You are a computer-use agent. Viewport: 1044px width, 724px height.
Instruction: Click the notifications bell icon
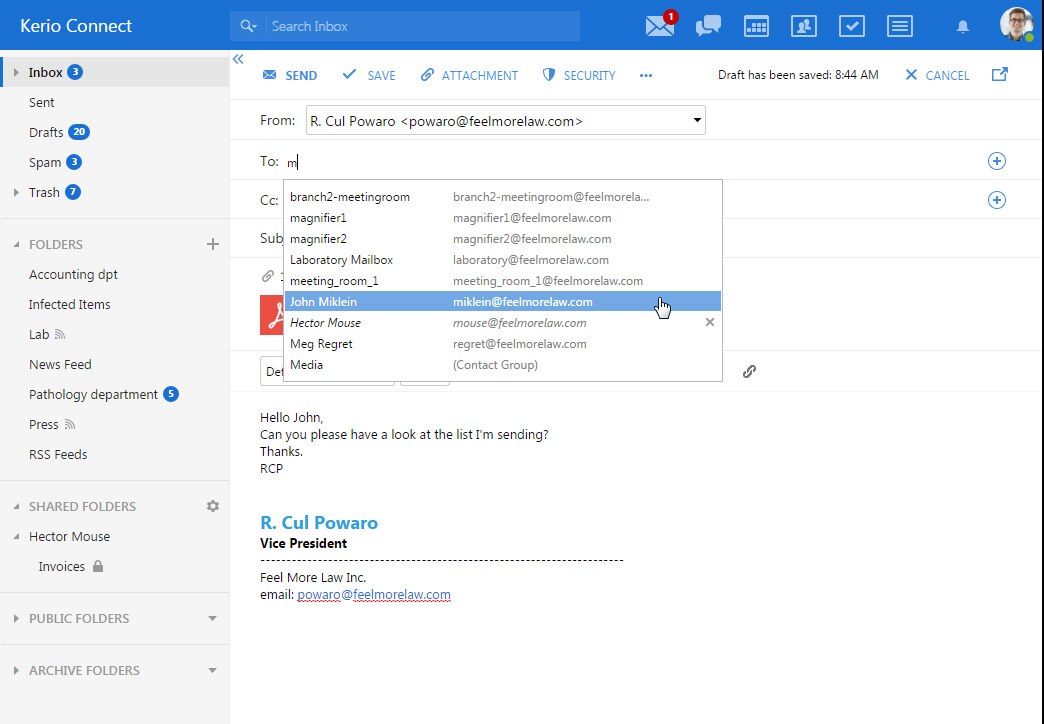(963, 27)
